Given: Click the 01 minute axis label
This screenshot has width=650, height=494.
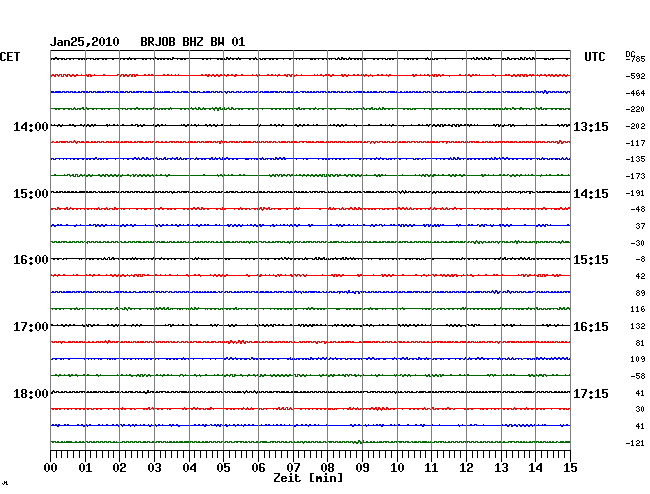Looking at the screenshot, I should (85, 468).
